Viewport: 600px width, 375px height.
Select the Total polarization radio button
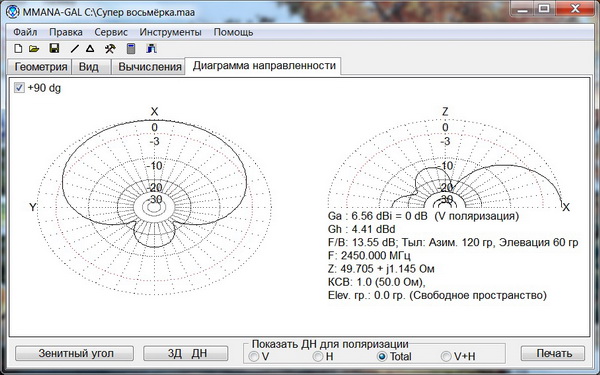click(382, 357)
